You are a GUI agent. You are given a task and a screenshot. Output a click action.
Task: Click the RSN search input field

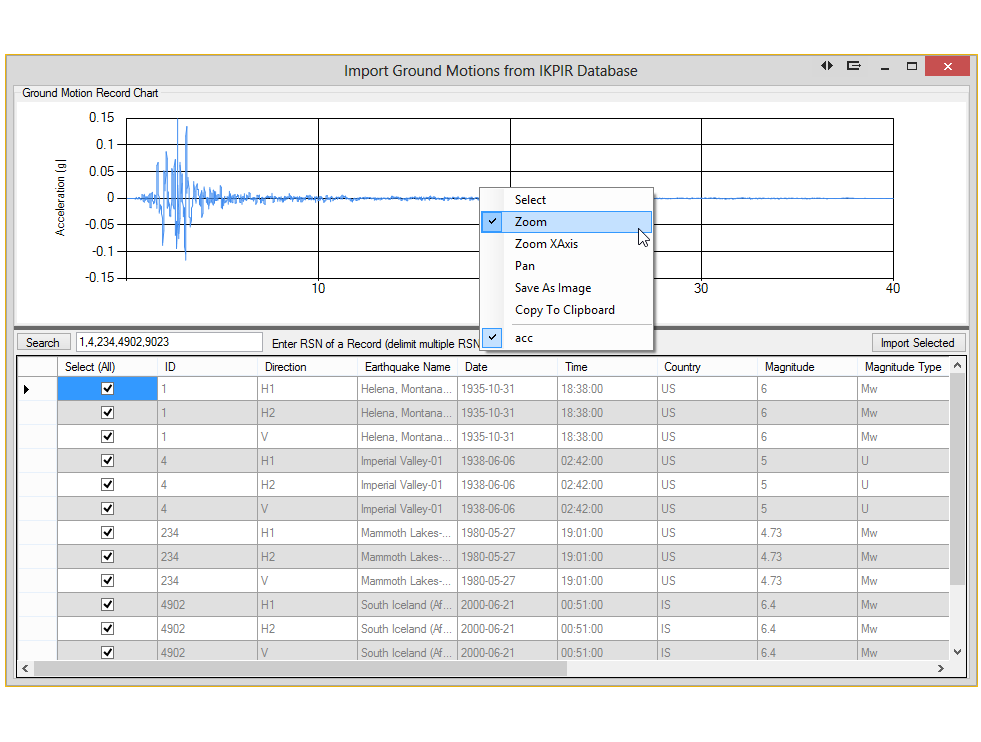coord(168,342)
